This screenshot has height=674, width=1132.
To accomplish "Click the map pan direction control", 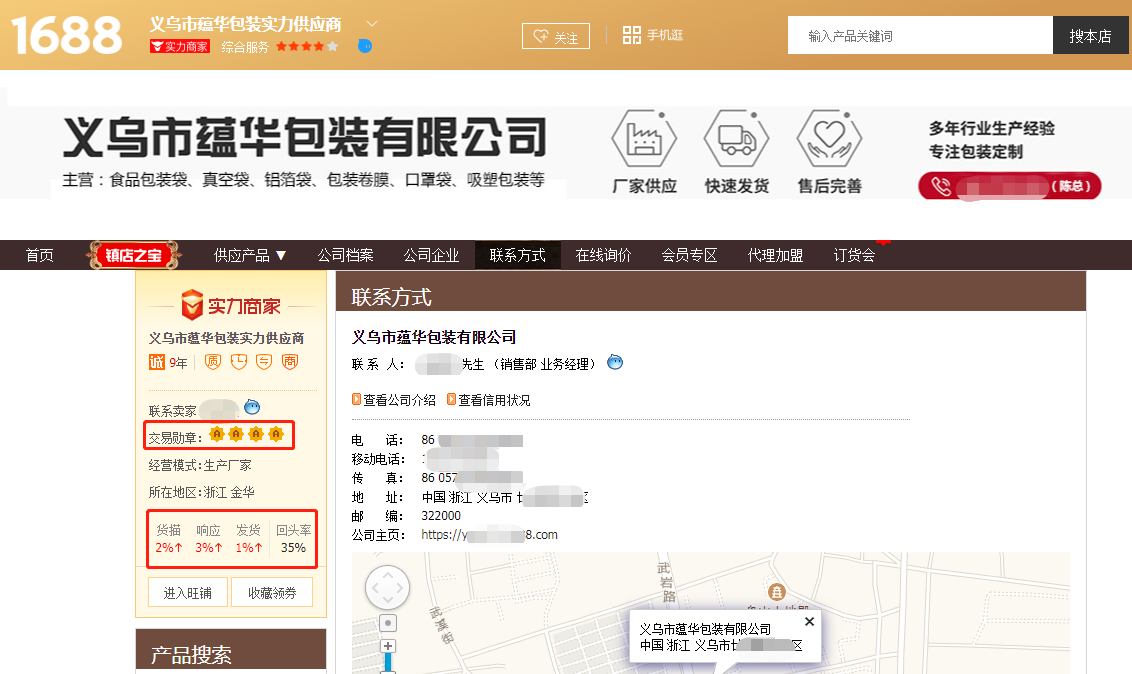I will coord(388,587).
